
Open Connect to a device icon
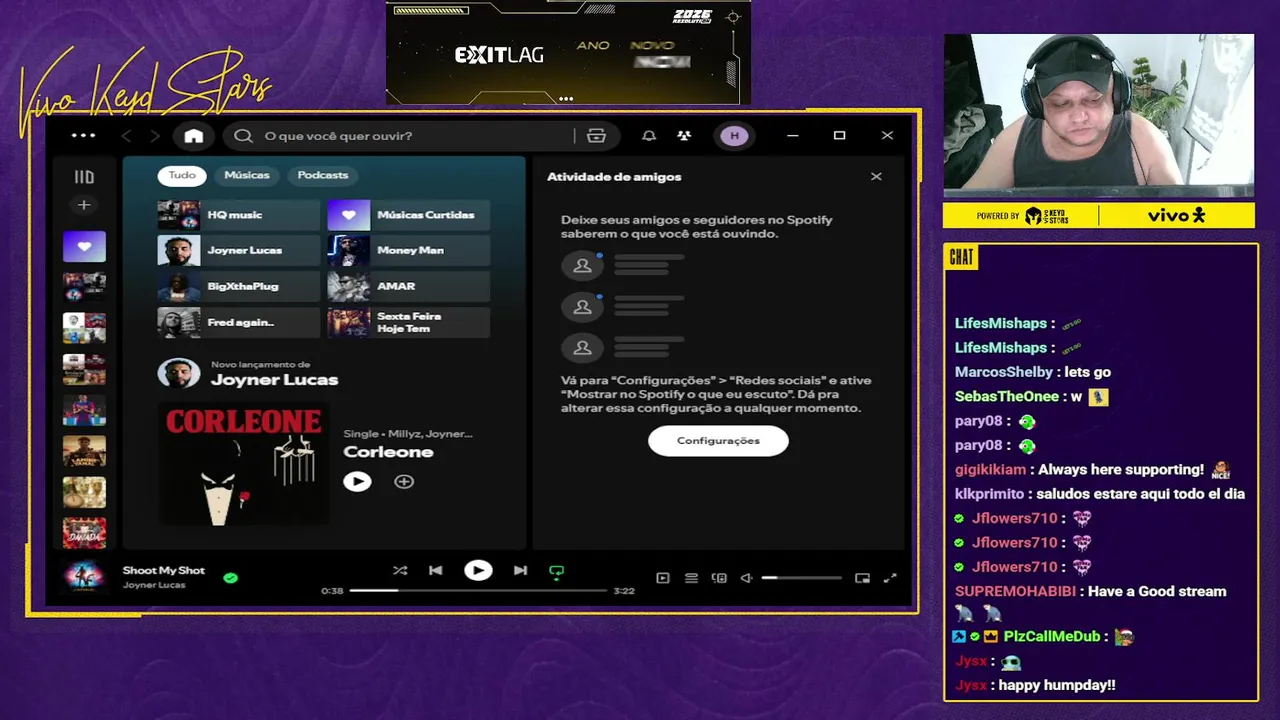719,578
